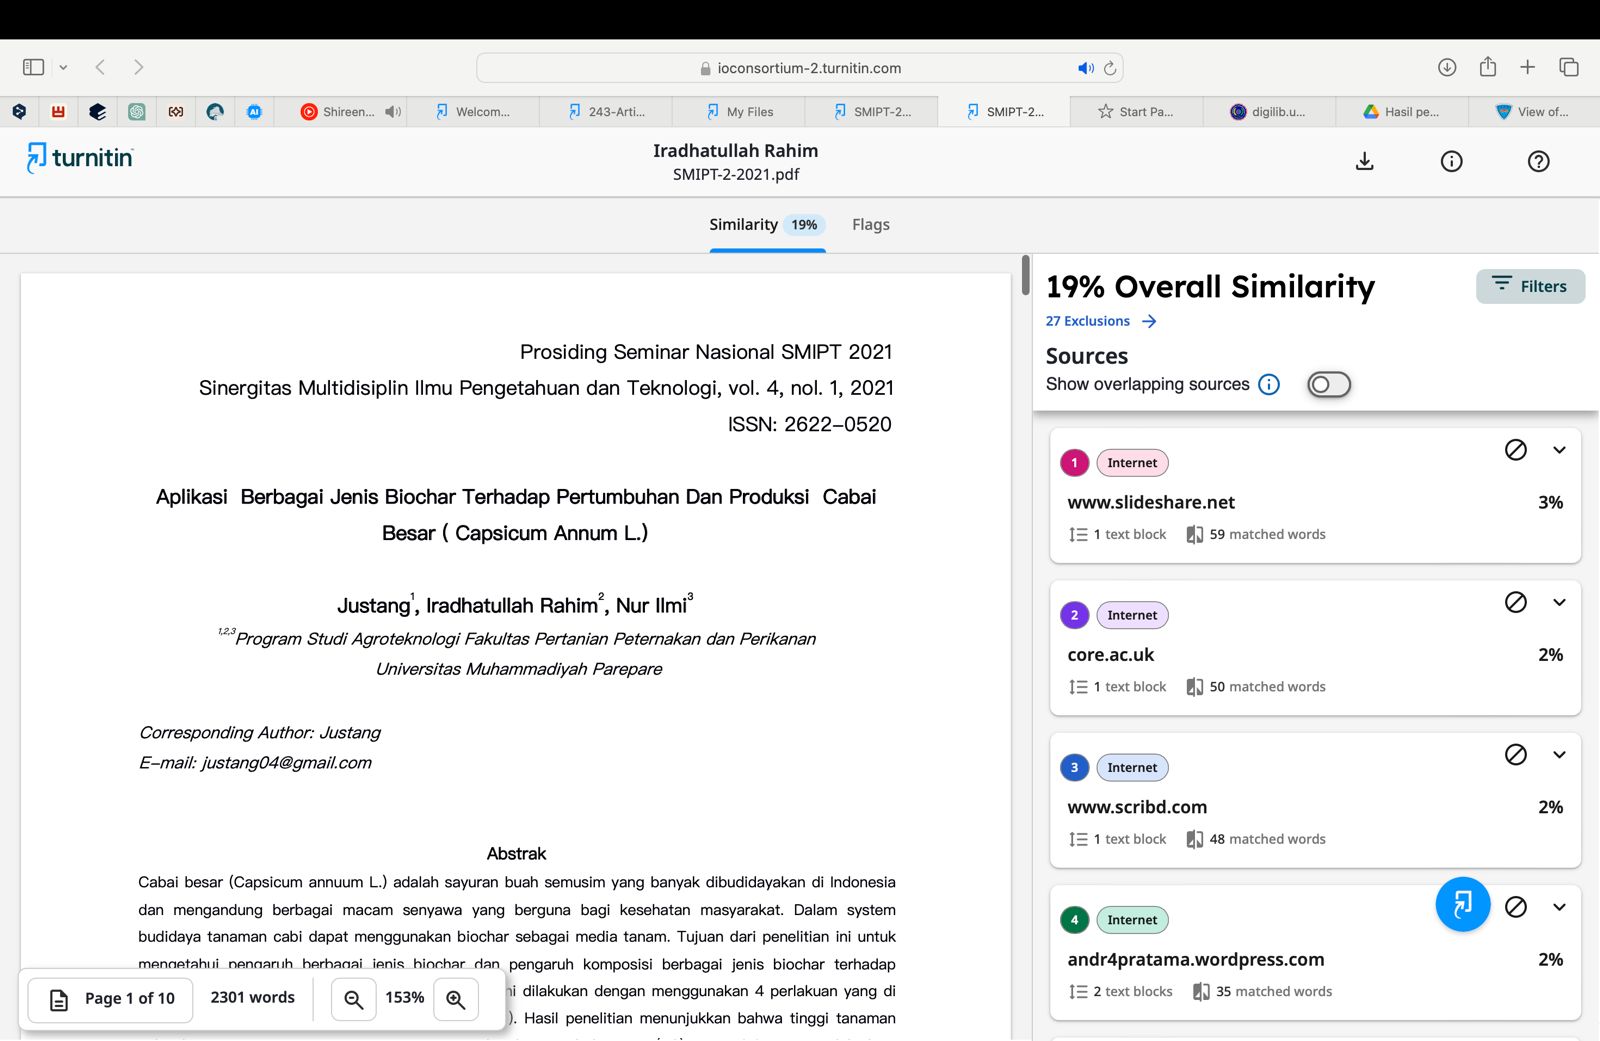Exclude www.scribd.com source
Viewport: 1600px width, 1041px height.
point(1516,754)
